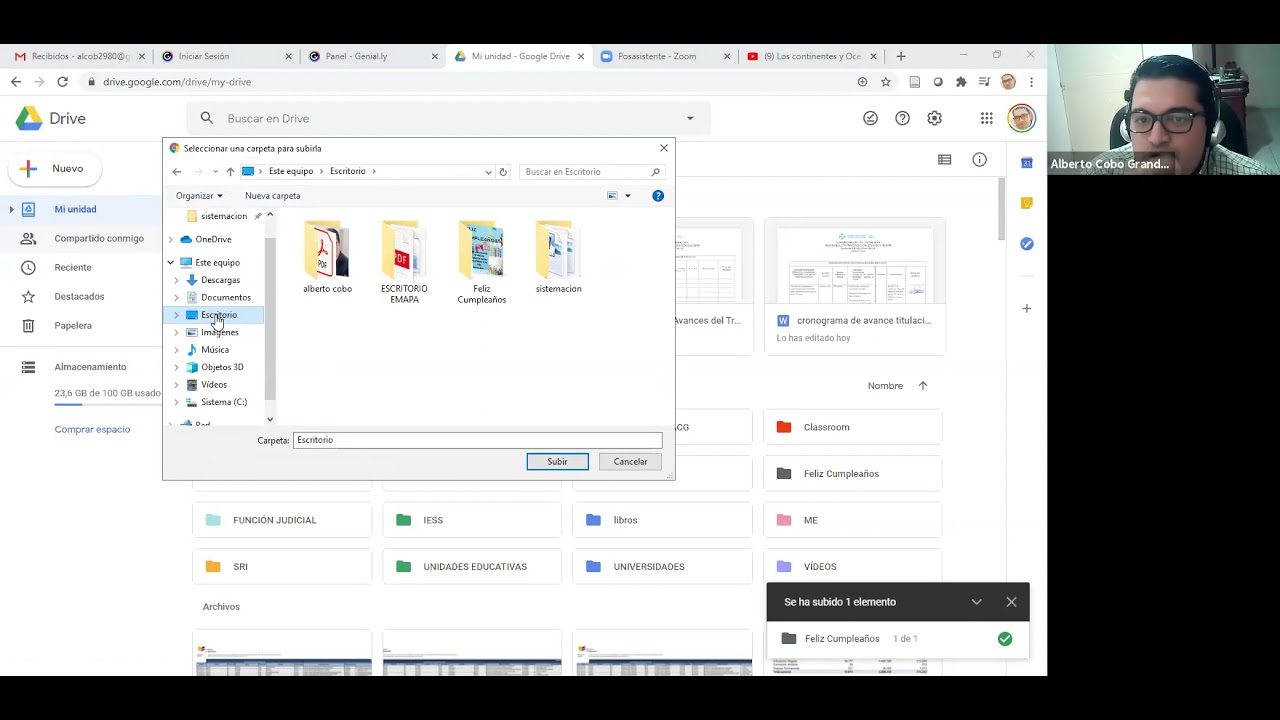The height and width of the screenshot is (720, 1280).
Task: Expand the OneDrive tree node
Action: 171,239
